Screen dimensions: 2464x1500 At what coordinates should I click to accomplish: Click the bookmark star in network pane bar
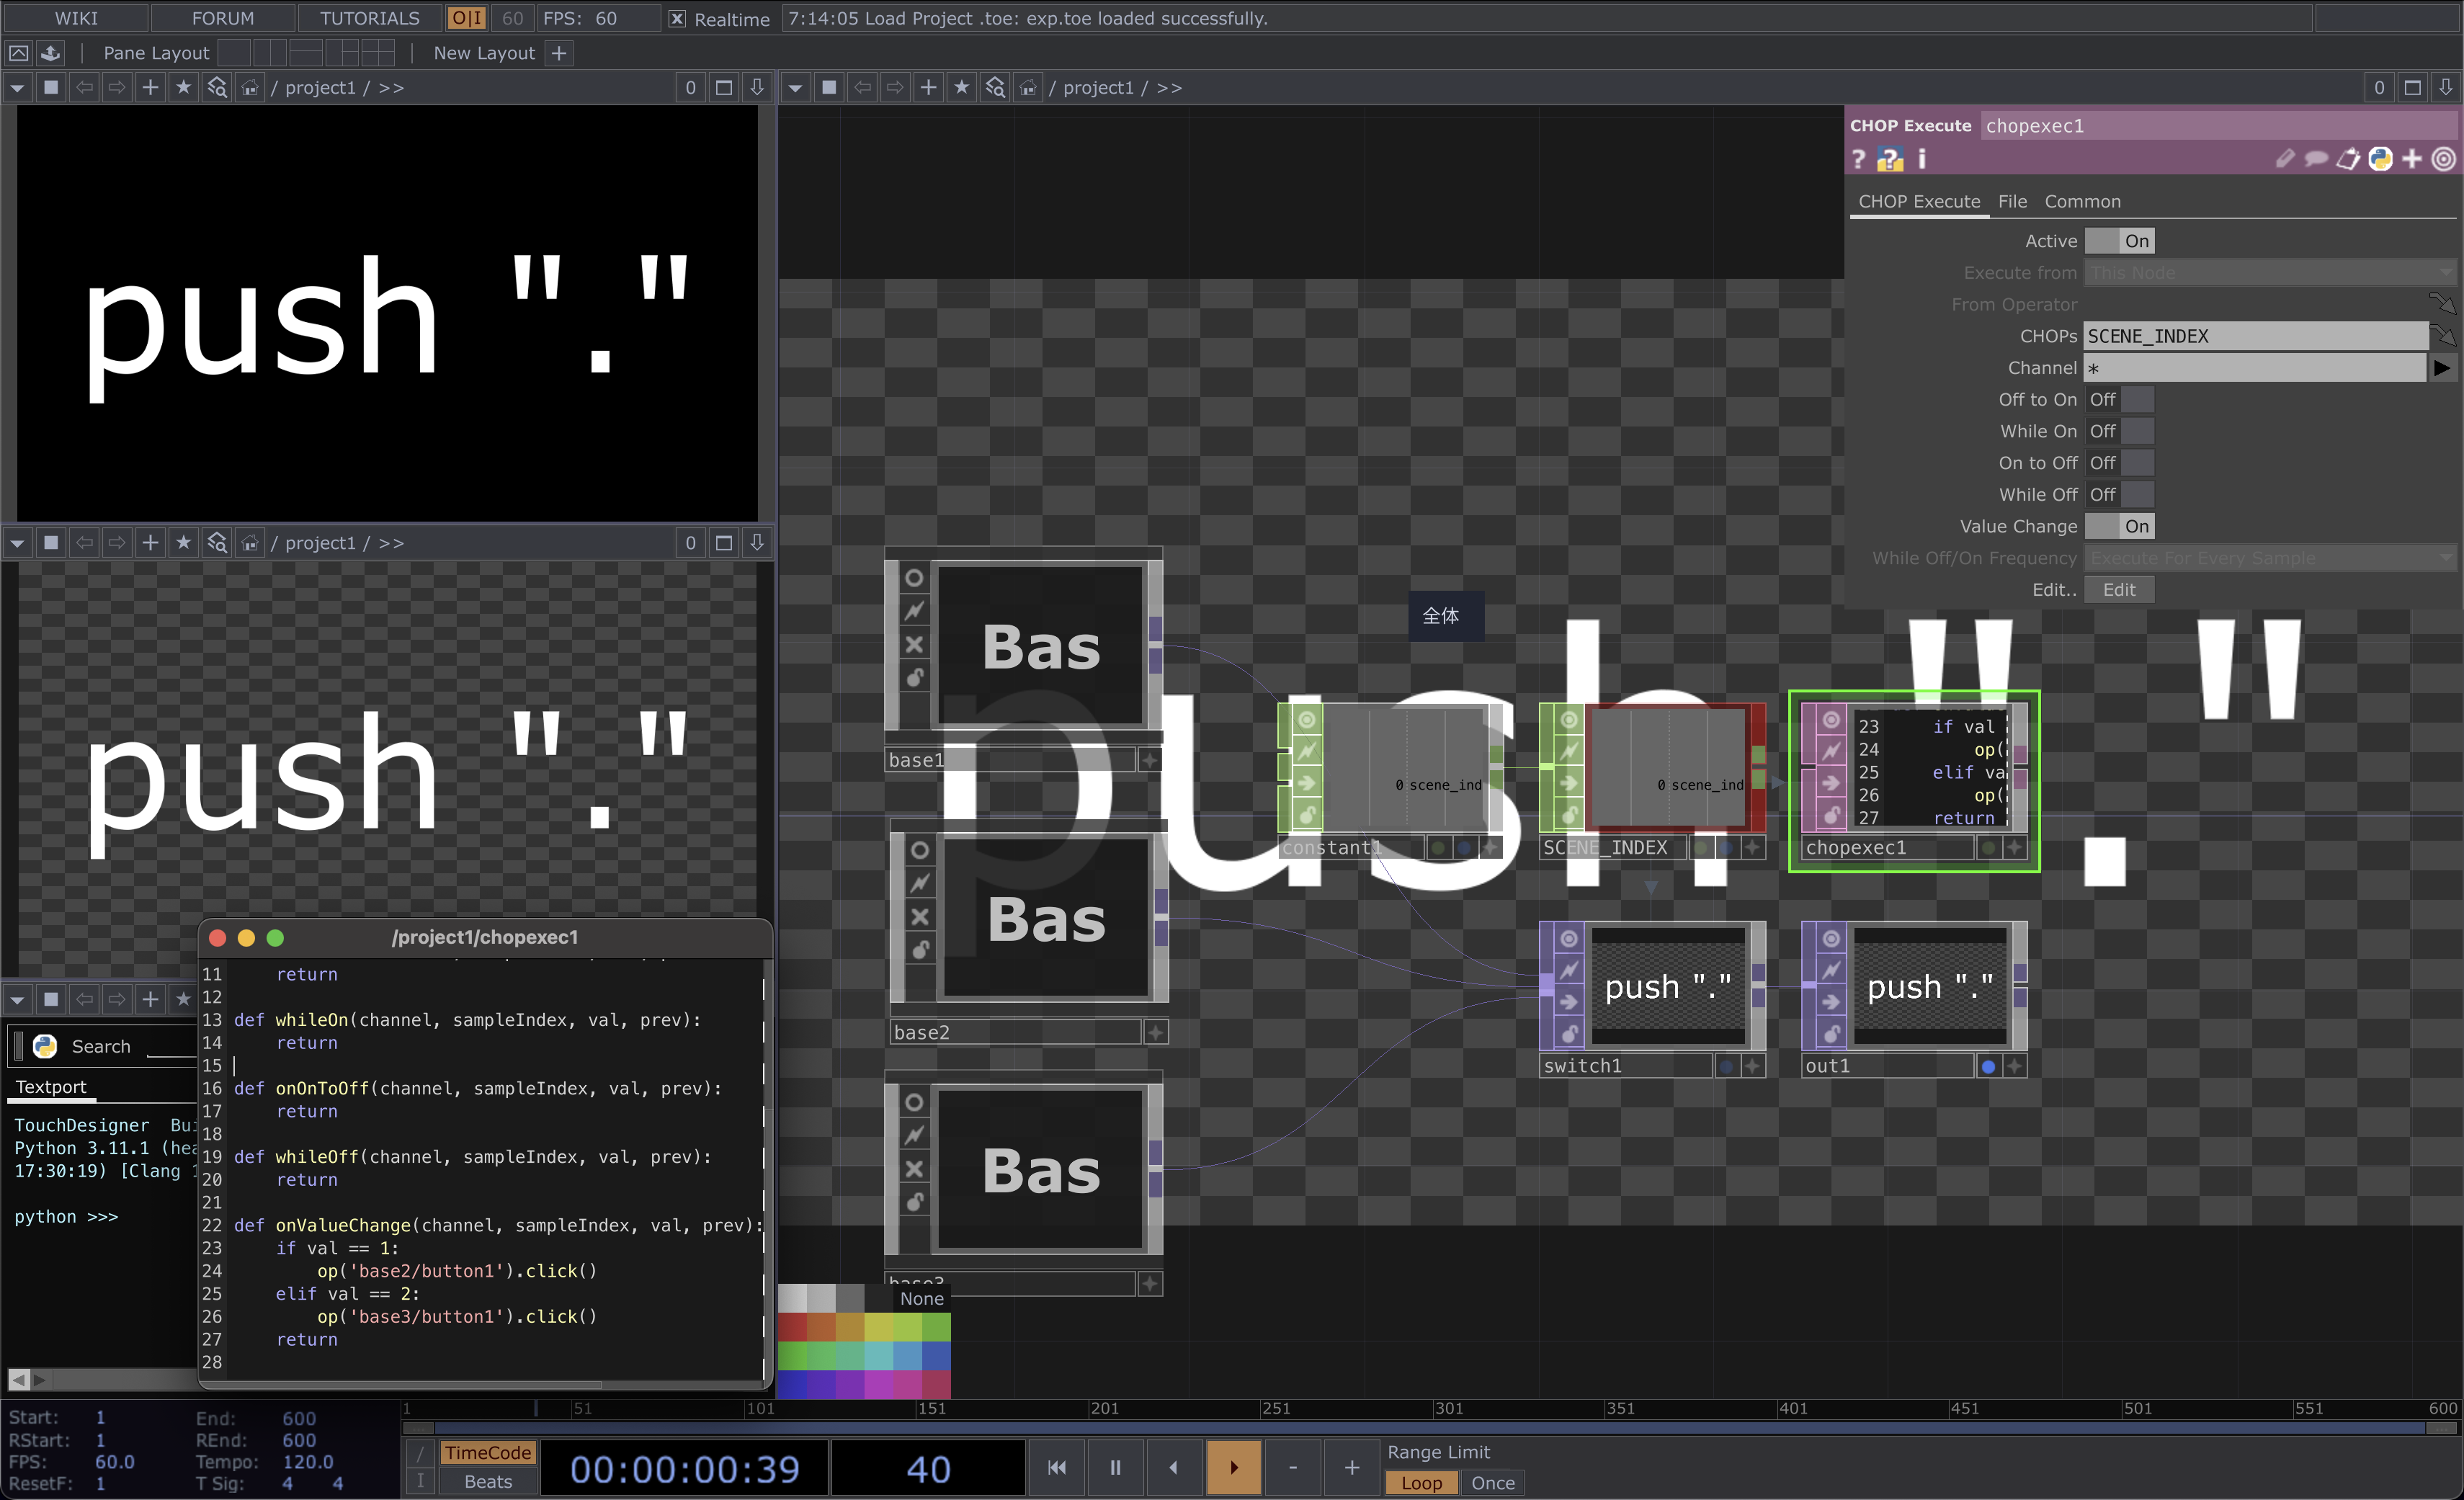pyautogui.click(x=961, y=87)
